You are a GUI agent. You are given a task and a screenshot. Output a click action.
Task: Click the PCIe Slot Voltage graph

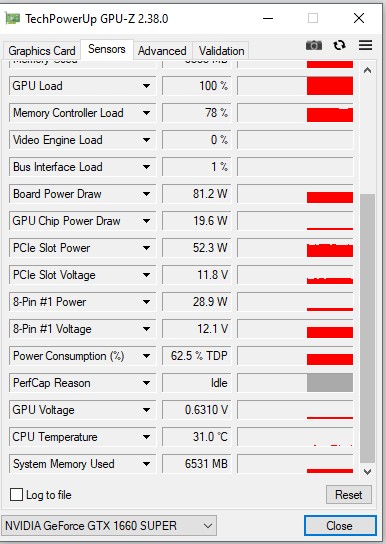click(295, 275)
